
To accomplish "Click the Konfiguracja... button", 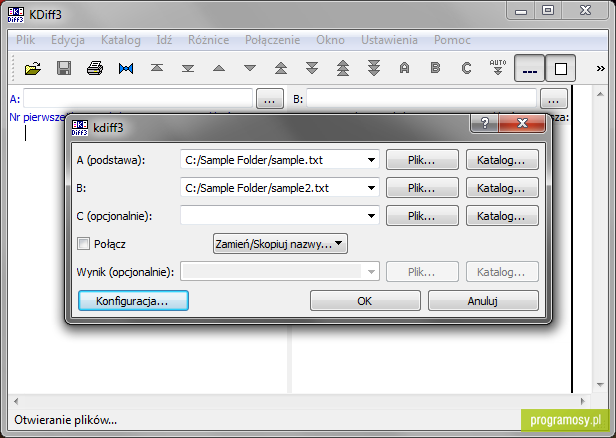I will pos(133,301).
